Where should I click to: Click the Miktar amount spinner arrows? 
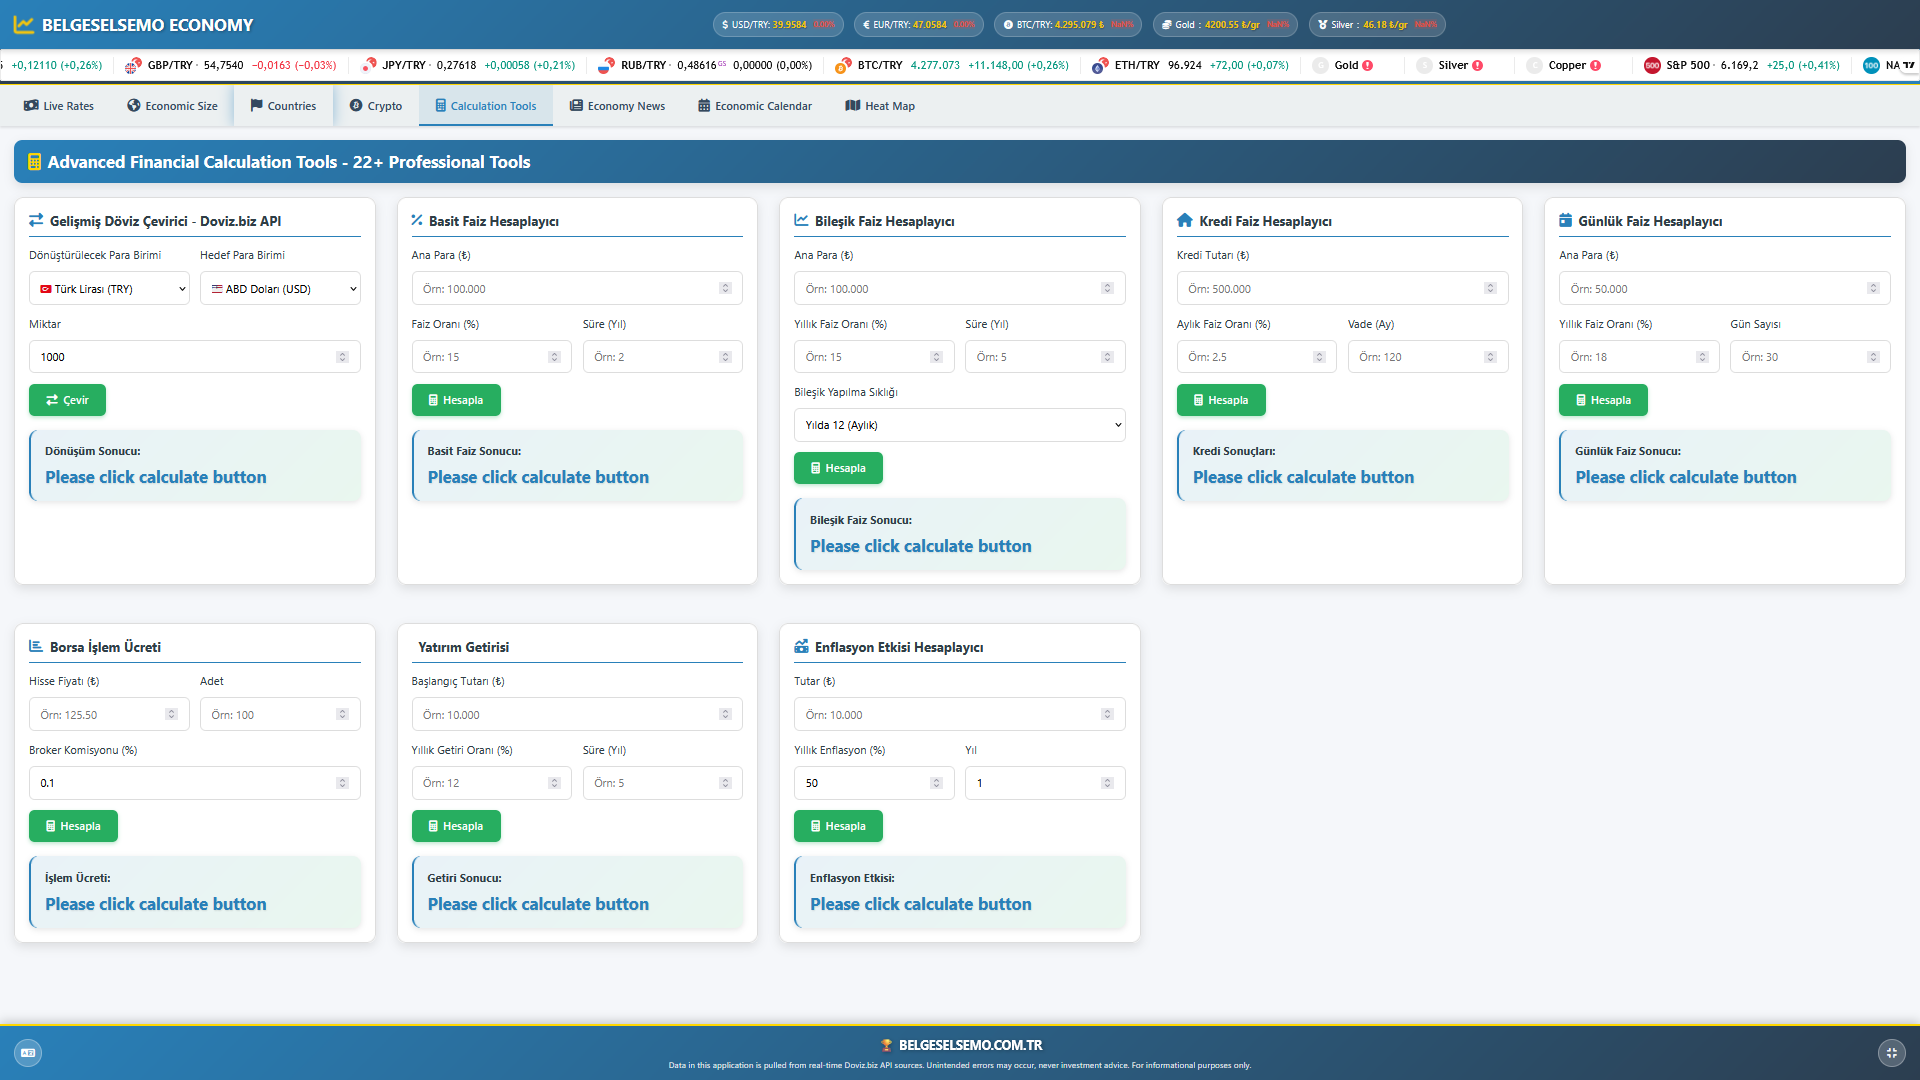[x=342, y=357]
